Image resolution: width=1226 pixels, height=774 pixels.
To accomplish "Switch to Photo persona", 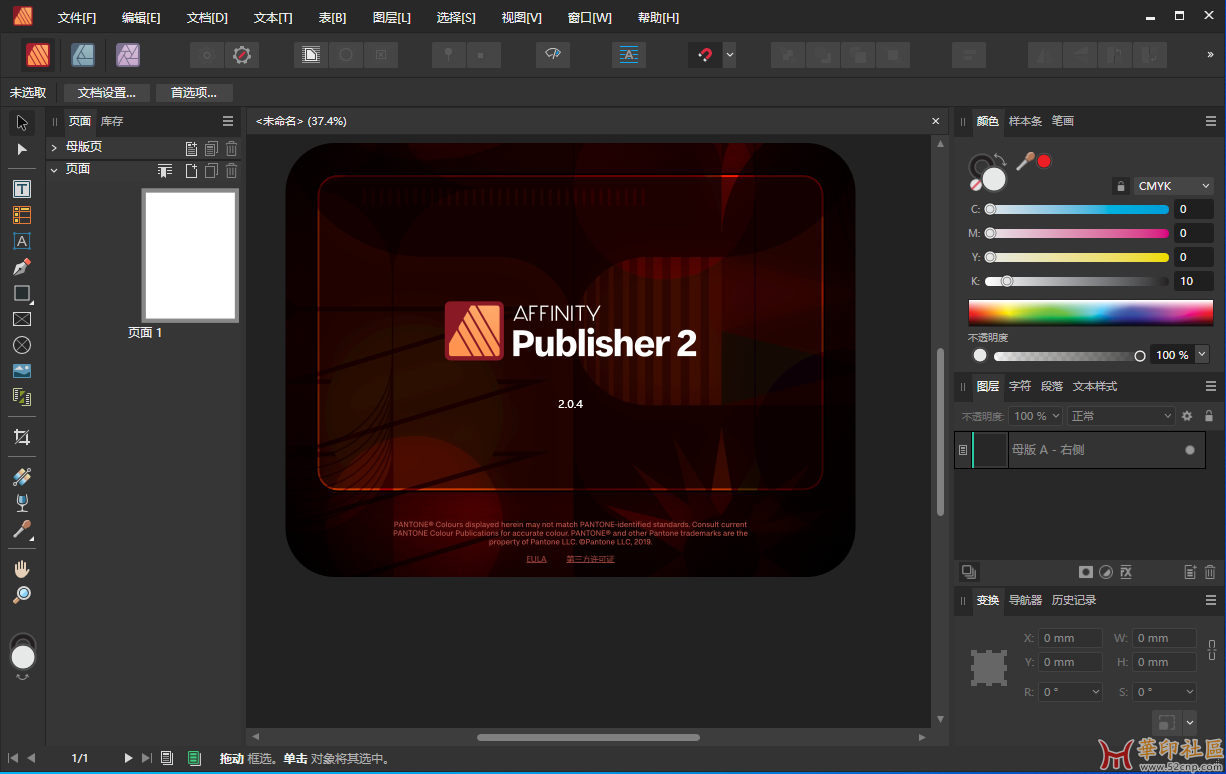I will coord(128,55).
